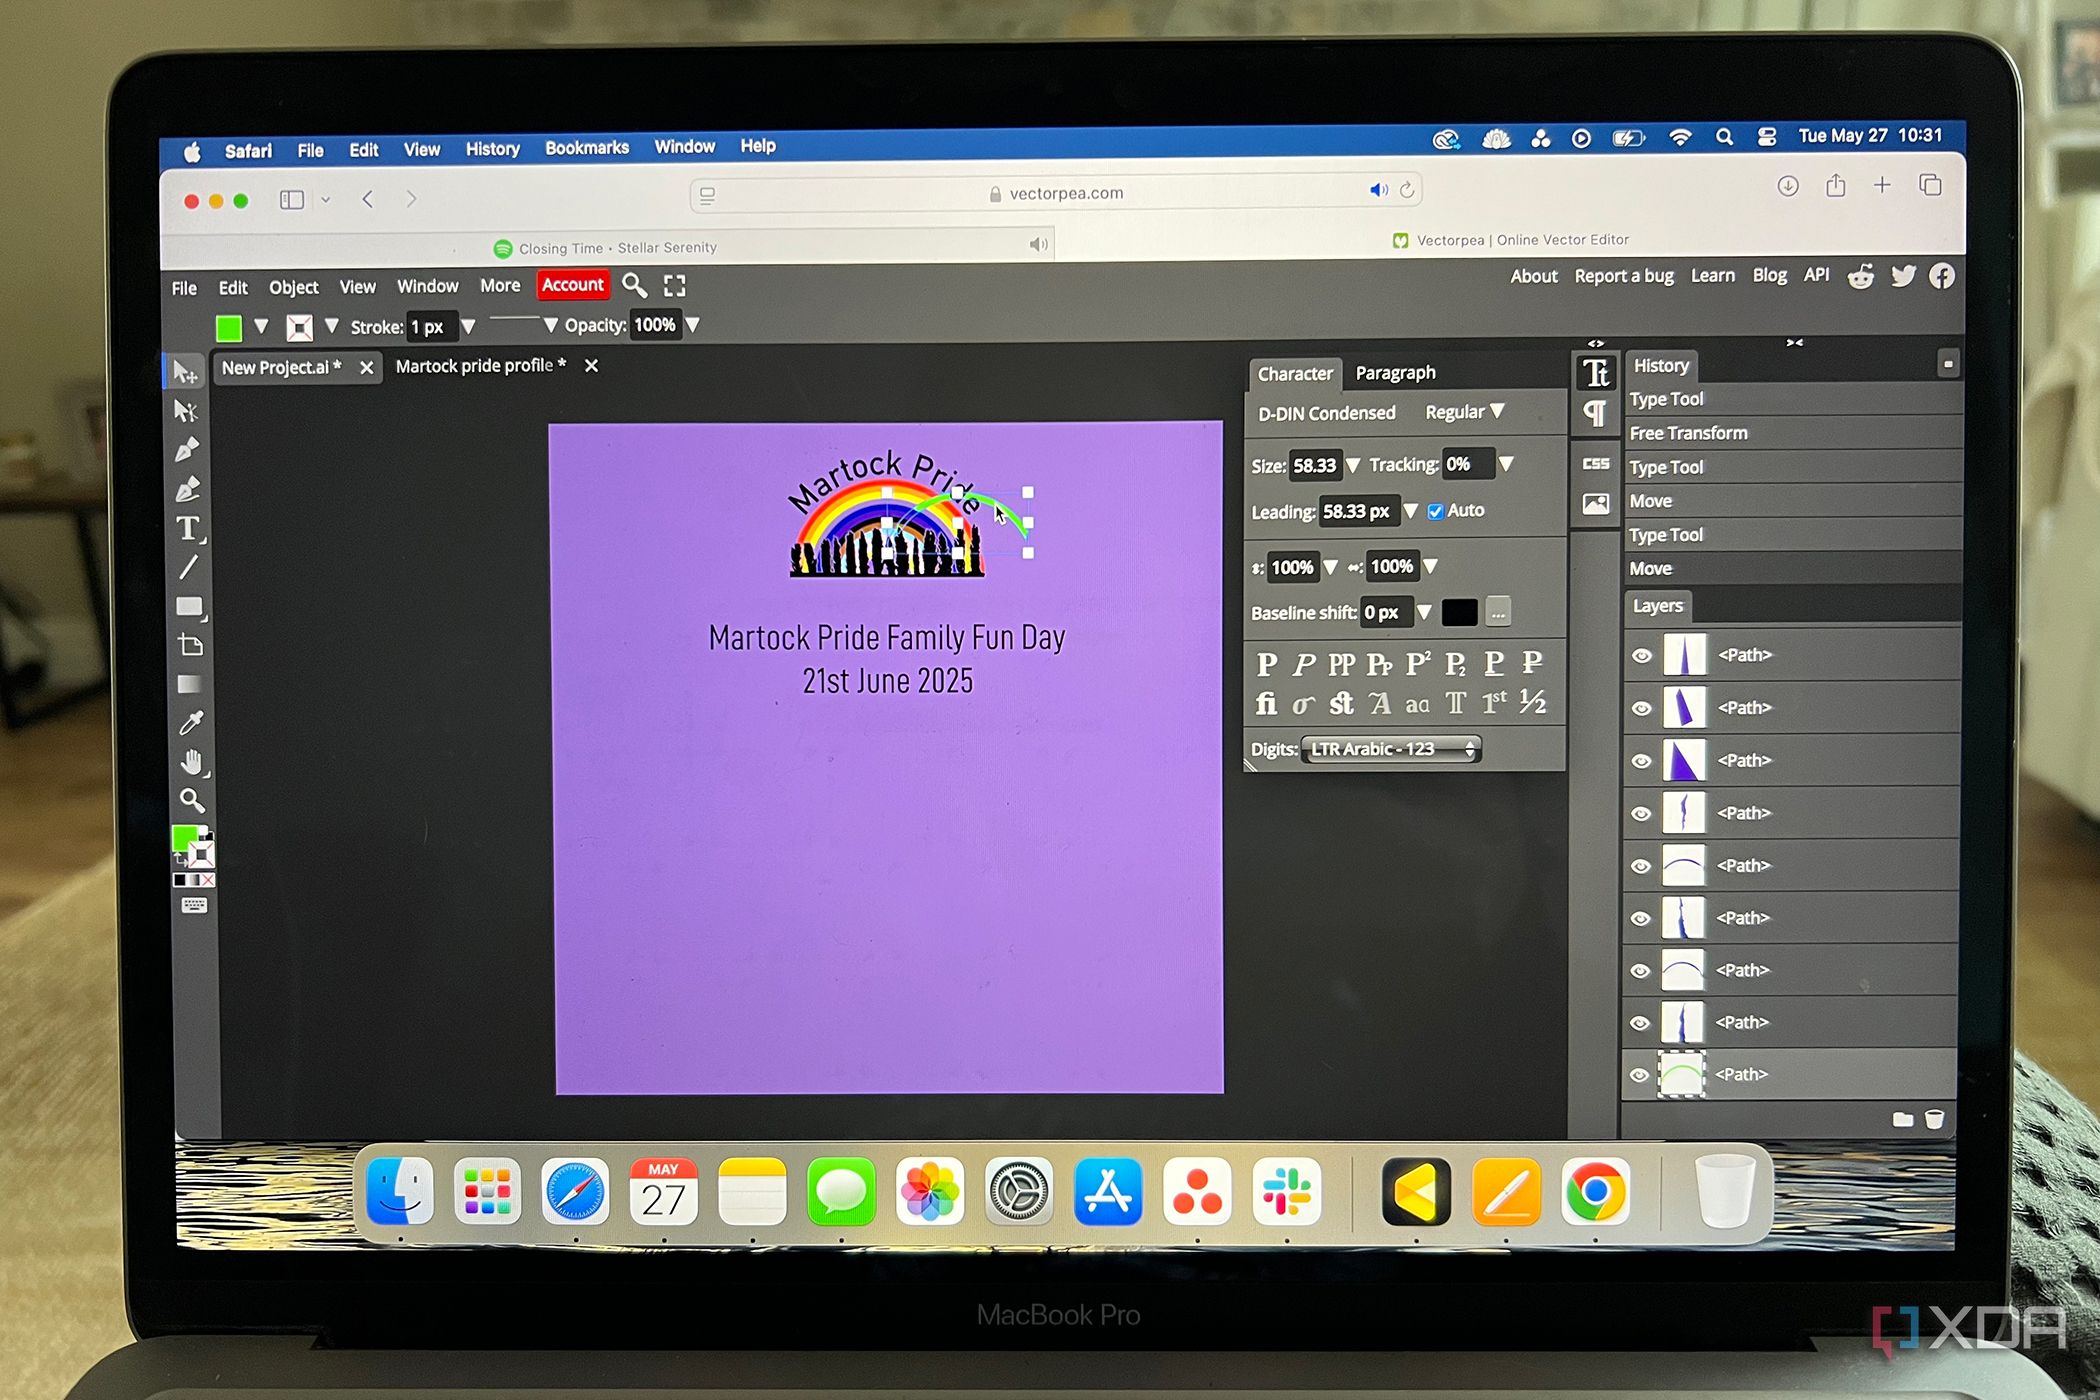Select the Eyedropper tool
Image resolution: width=2100 pixels, height=1400 pixels.
click(190, 723)
